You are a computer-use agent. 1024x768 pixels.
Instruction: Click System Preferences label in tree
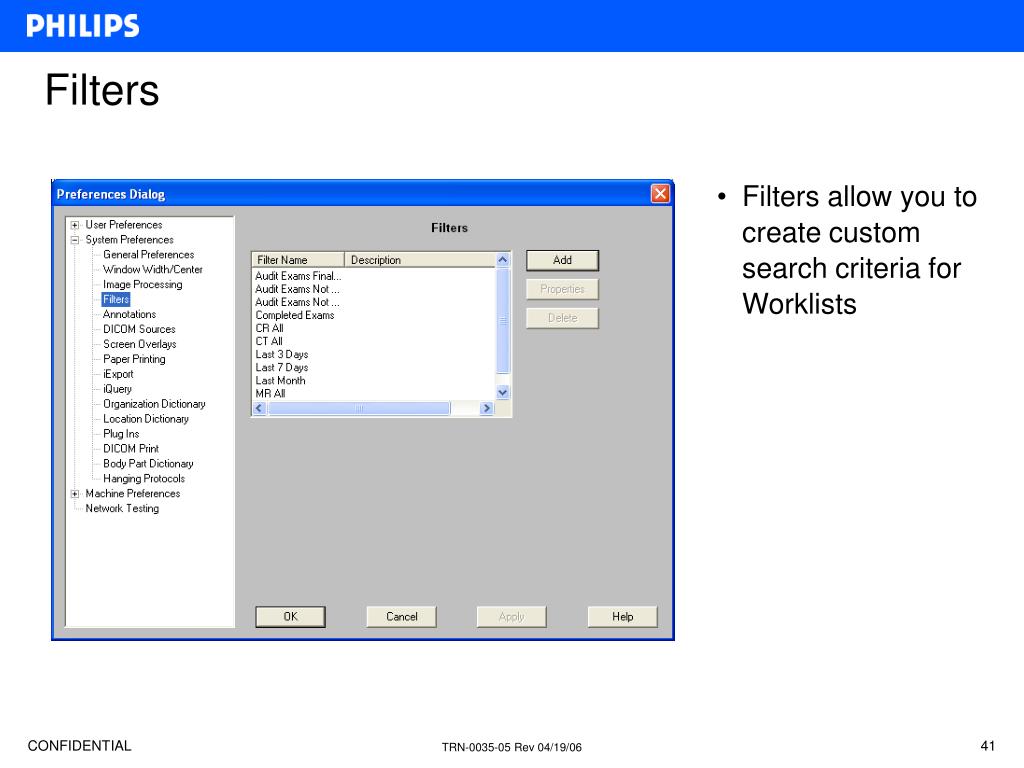click(129, 240)
